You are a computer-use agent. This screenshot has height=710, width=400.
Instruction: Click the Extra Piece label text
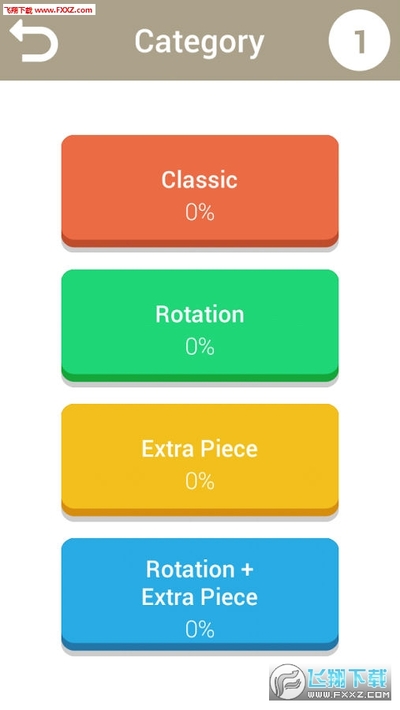pyautogui.click(x=200, y=449)
